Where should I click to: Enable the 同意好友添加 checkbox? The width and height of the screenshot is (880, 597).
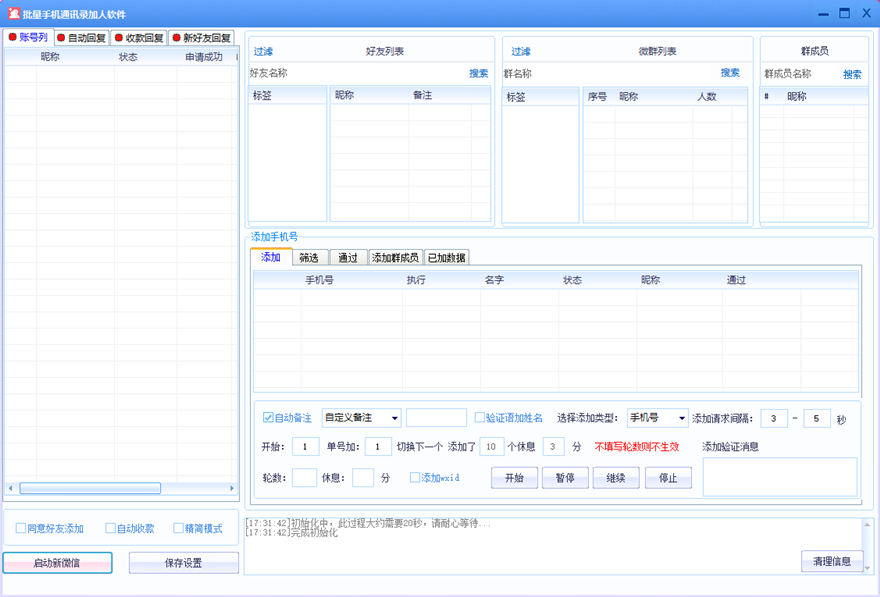pos(21,528)
